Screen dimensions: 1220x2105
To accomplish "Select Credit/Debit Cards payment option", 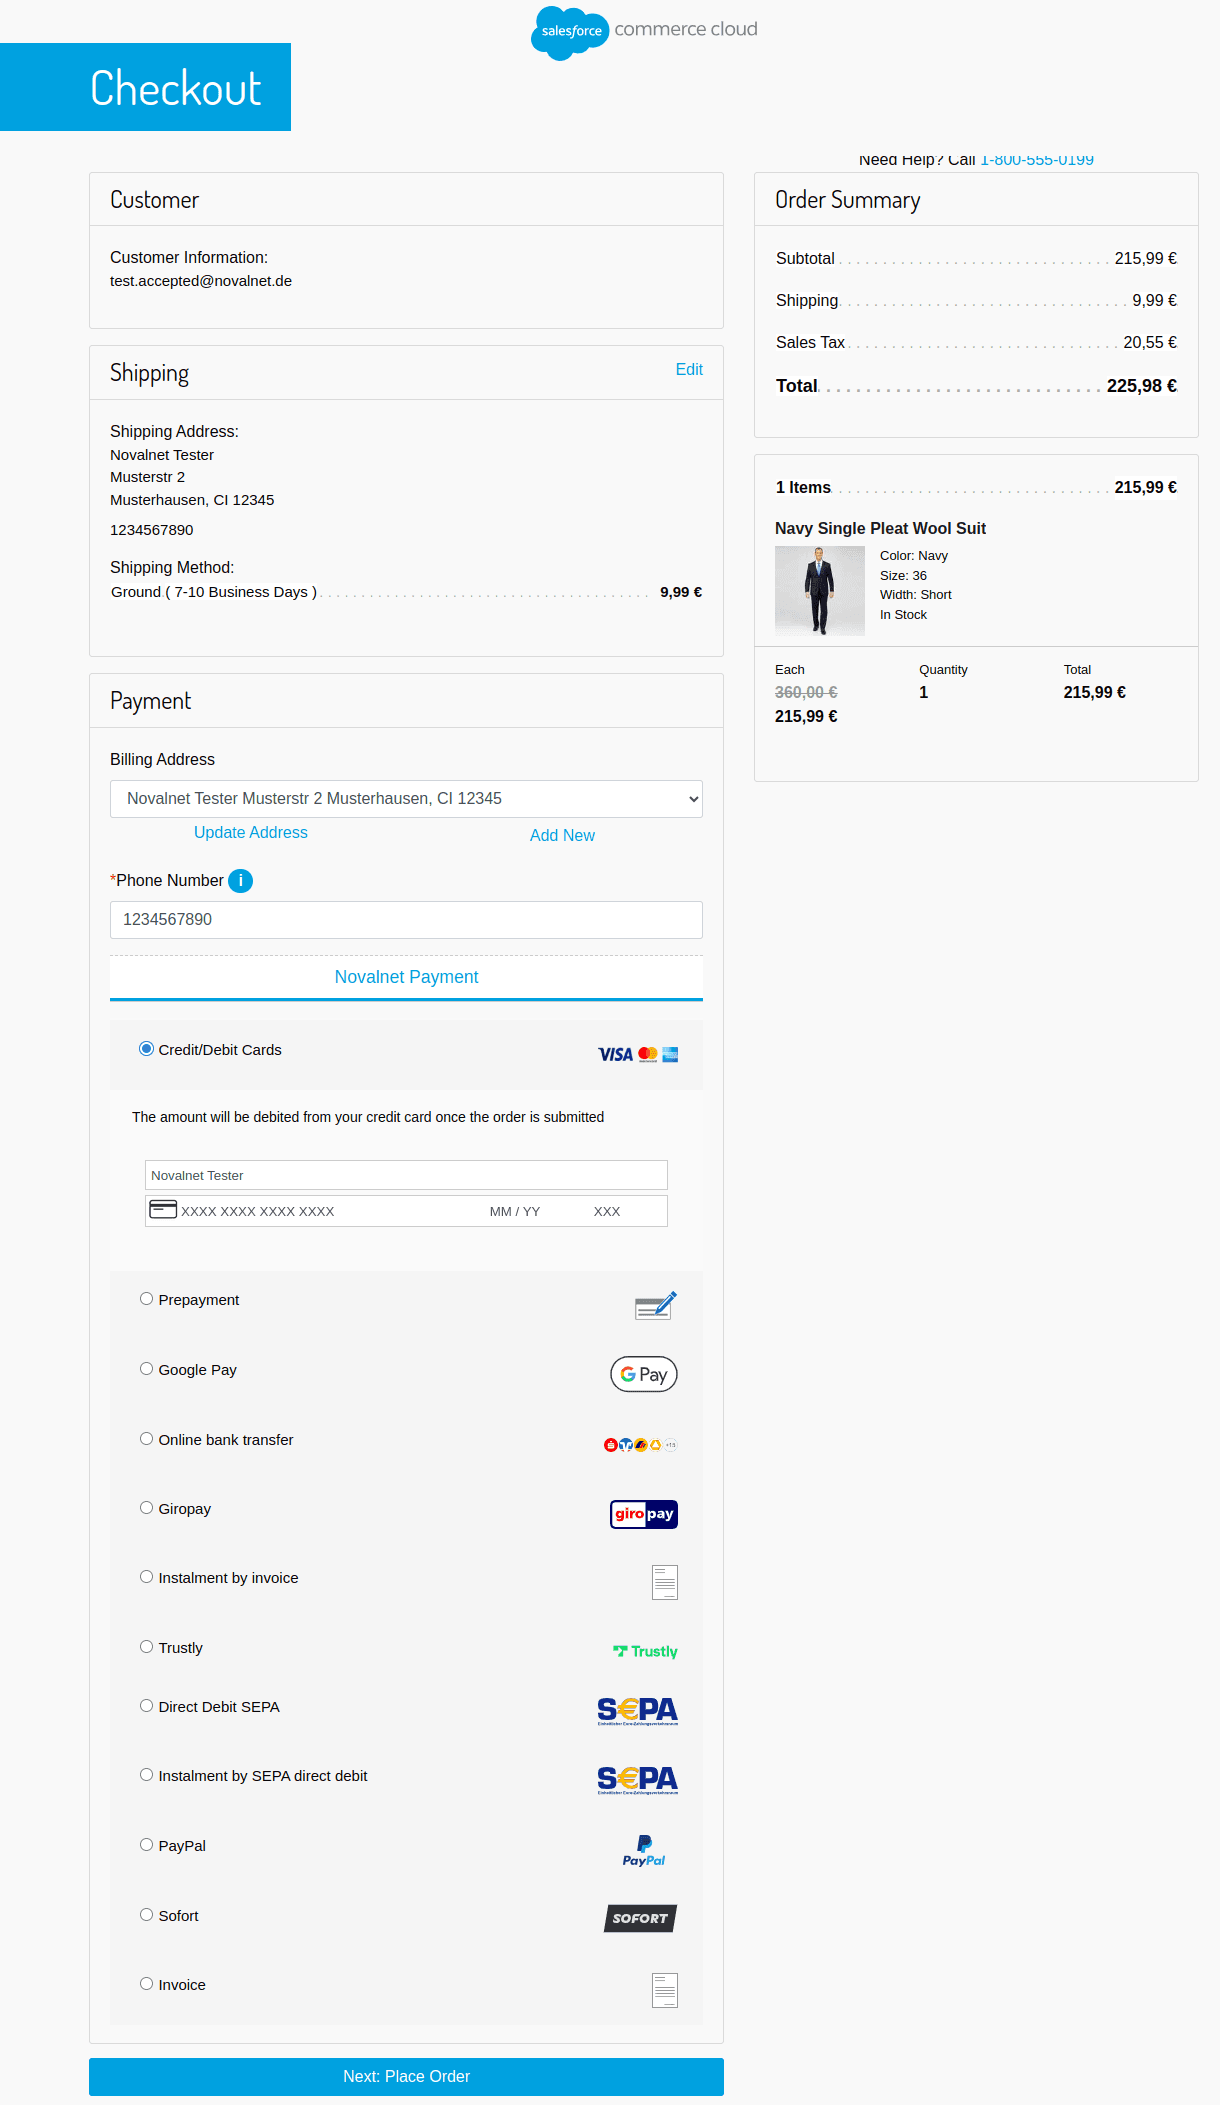I will click(146, 1049).
